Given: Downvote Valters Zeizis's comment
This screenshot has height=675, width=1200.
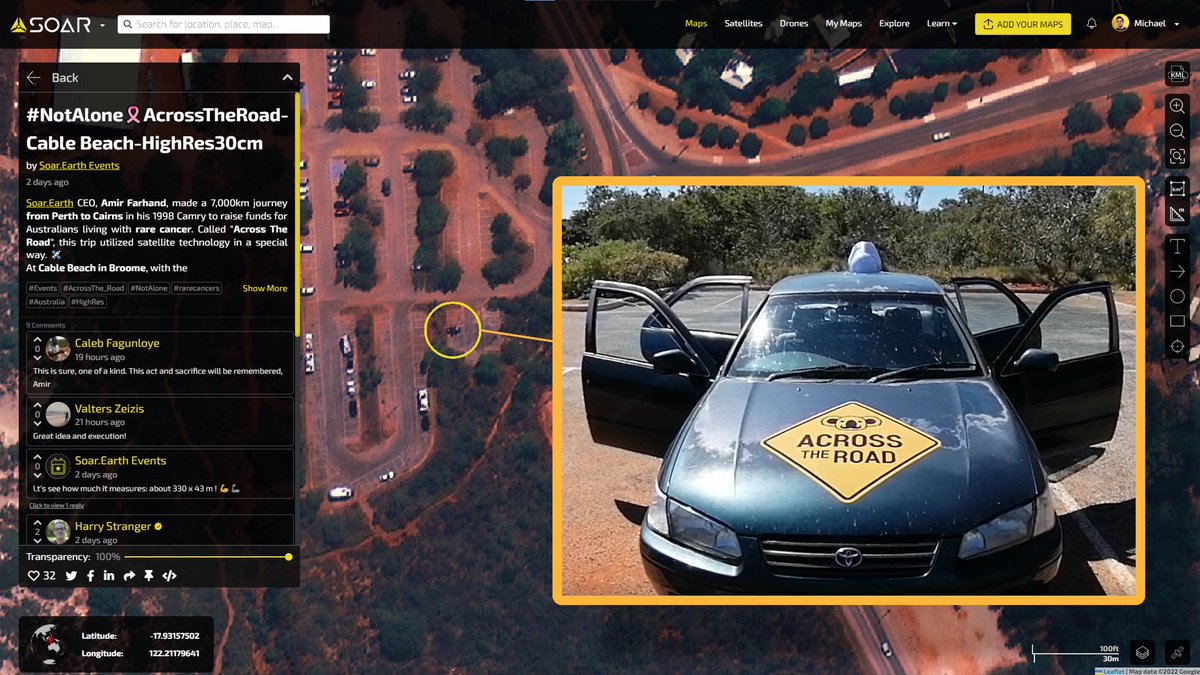Looking at the screenshot, I should click(37, 422).
